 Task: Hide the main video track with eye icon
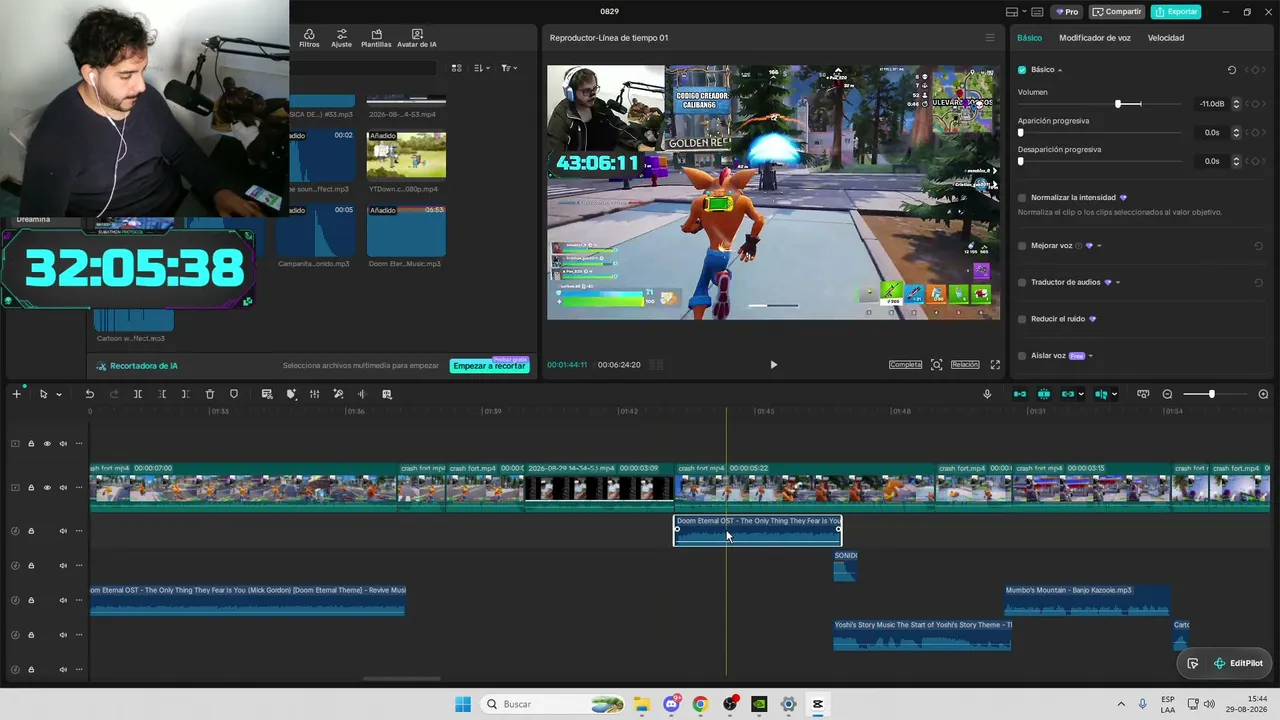(47, 488)
